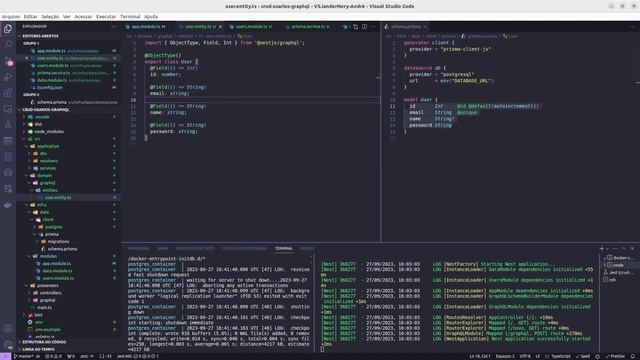Select the master branch in status bar
Screen dimensions: 640x360
click(25, 356)
